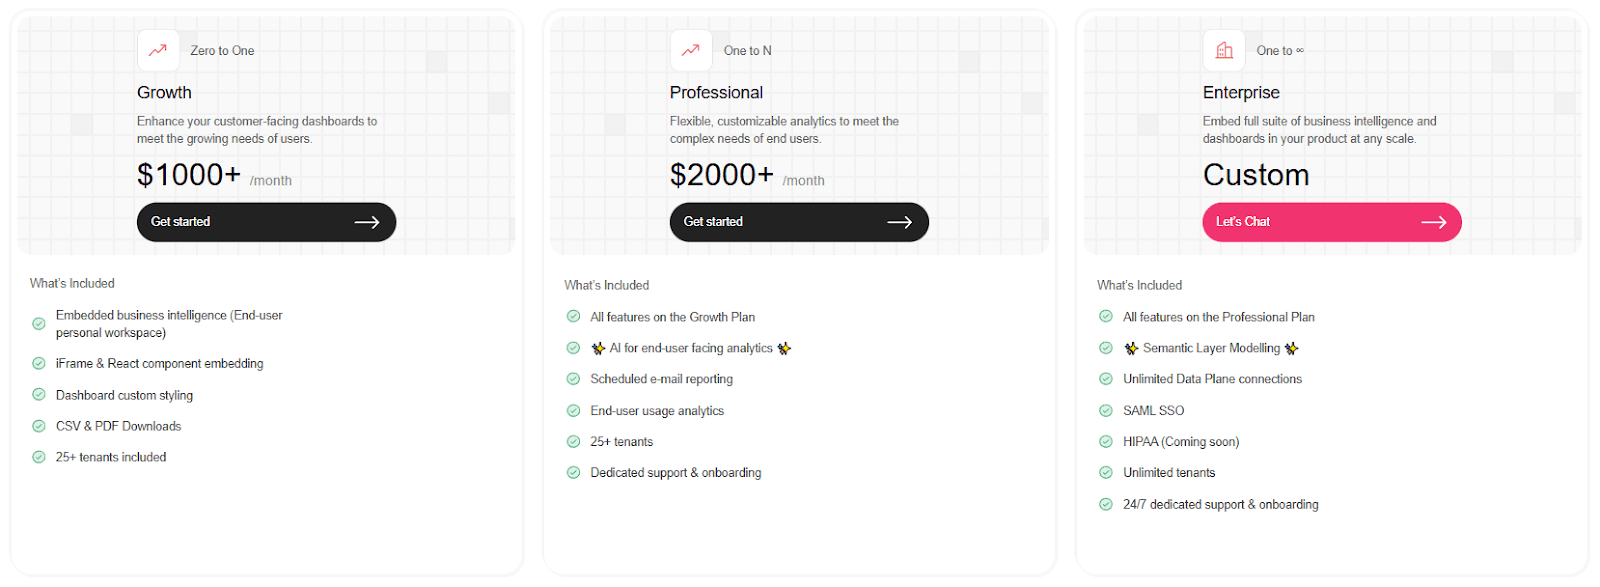Click the arrow inside Professional's Get started button
This screenshot has height=587, width=1600.
pos(901,221)
